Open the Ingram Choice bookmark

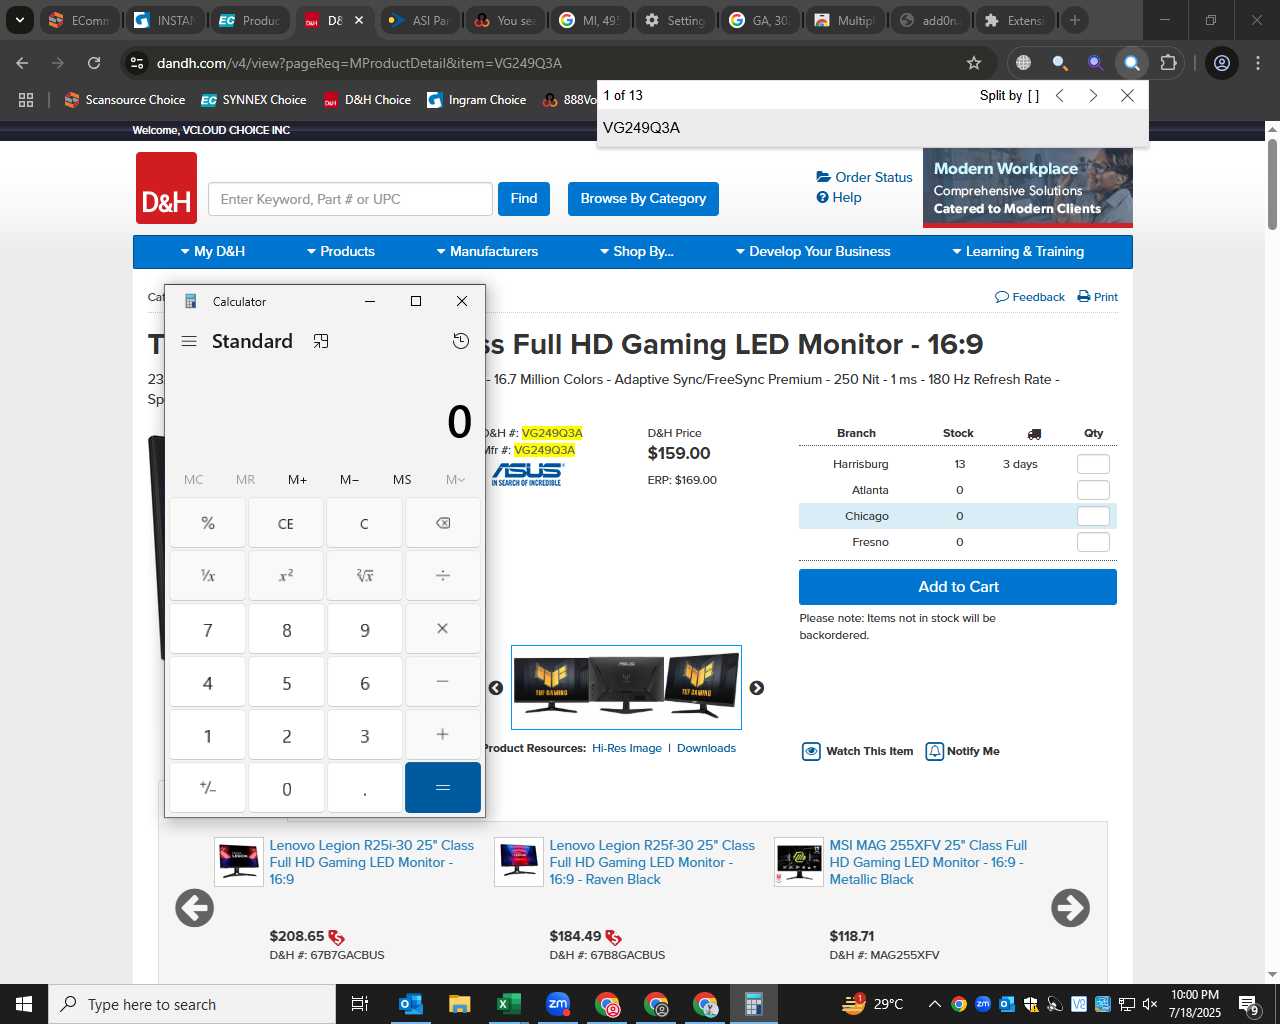click(477, 100)
